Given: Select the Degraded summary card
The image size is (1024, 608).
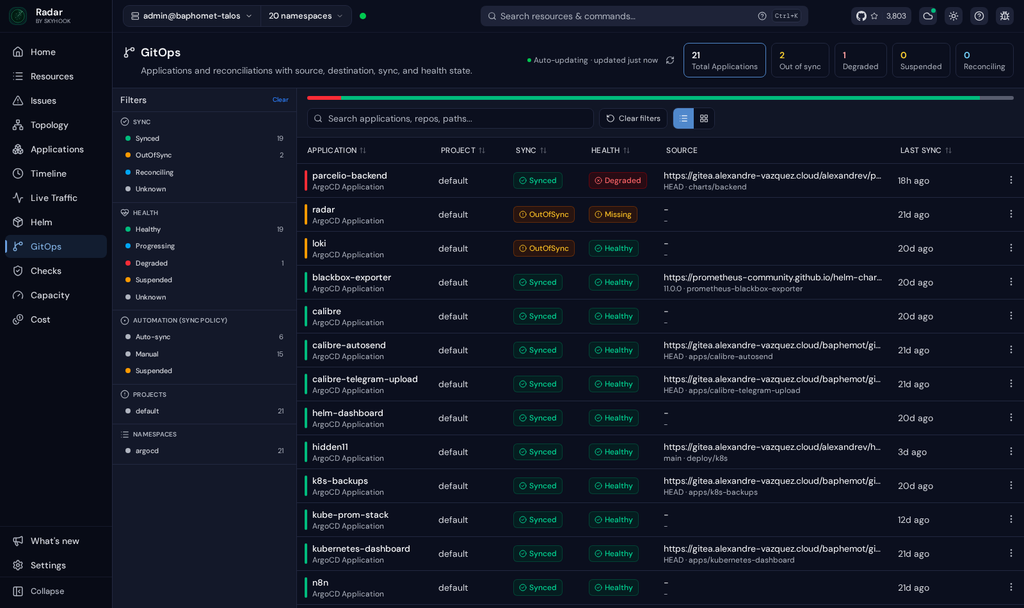Looking at the screenshot, I should pos(860,60).
